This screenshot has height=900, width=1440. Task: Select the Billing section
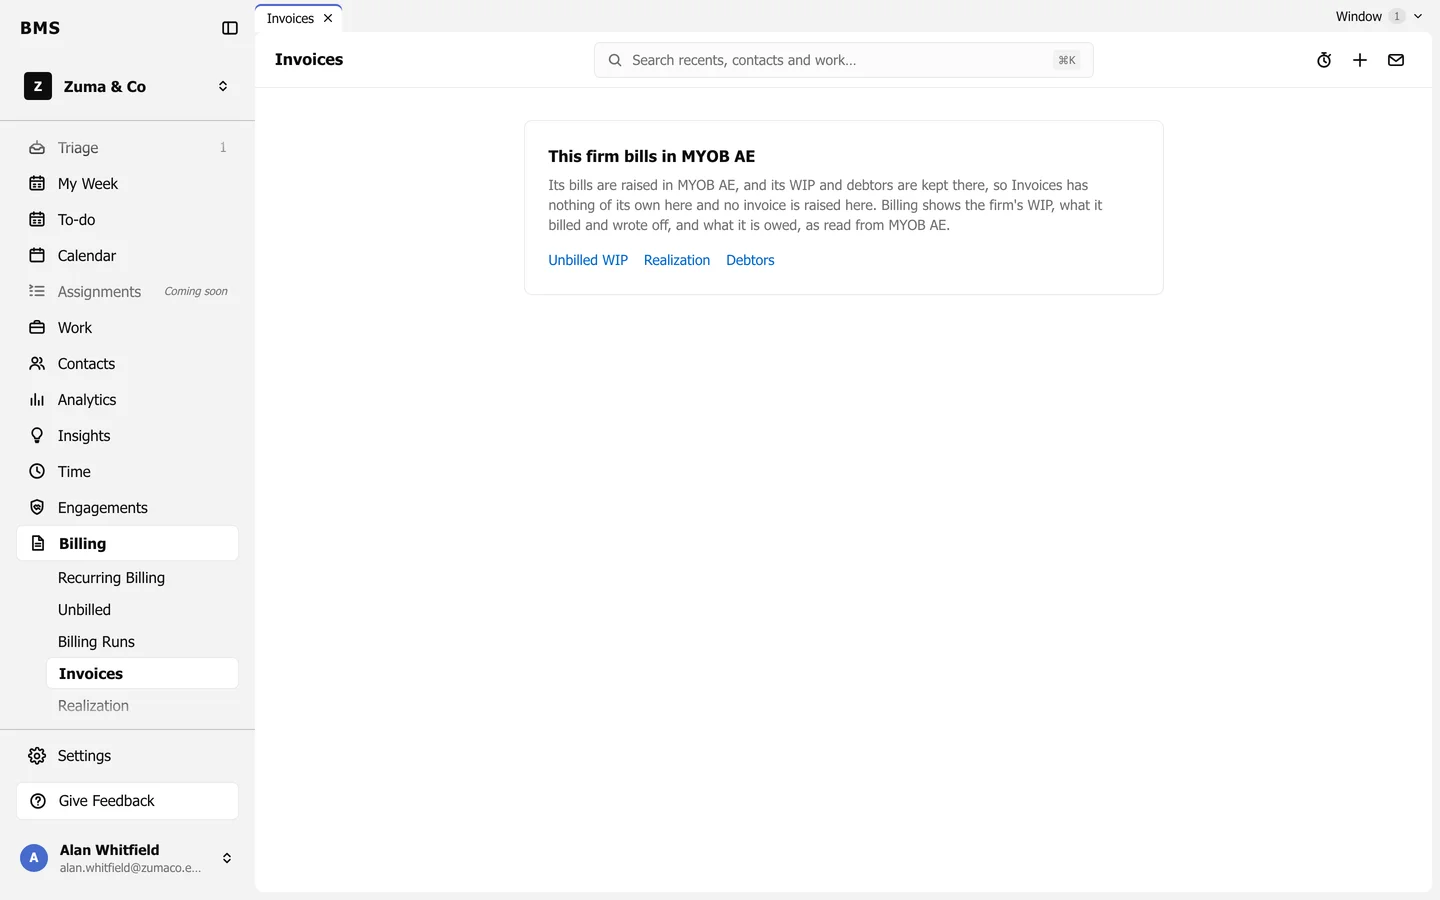pyautogui.click(x=127, y=544)
